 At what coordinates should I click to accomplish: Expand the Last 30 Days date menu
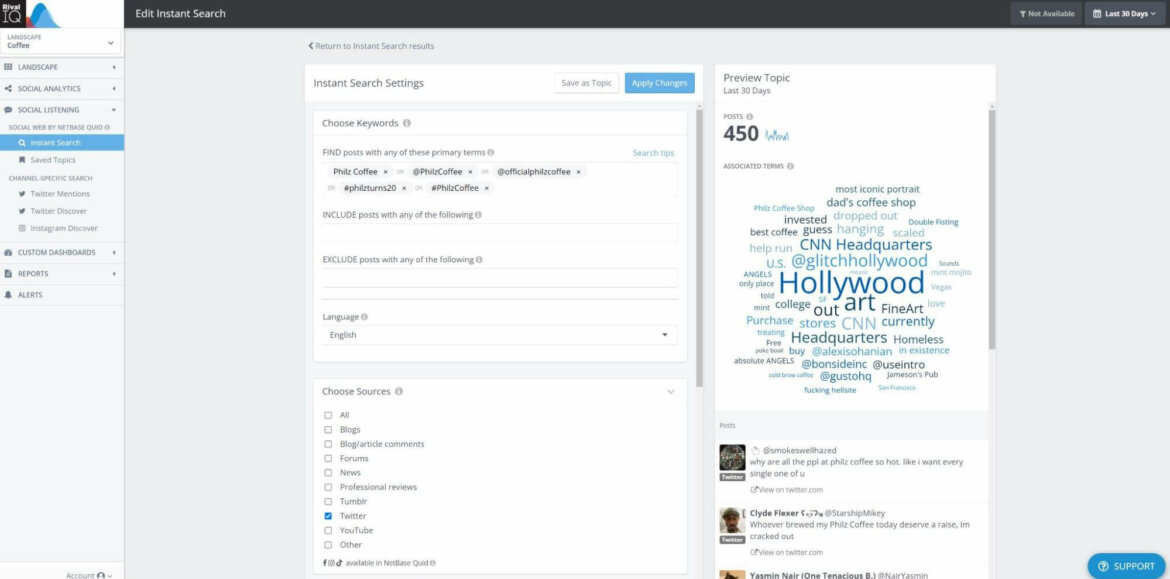pyautogui.click(x=1125, y=13)
